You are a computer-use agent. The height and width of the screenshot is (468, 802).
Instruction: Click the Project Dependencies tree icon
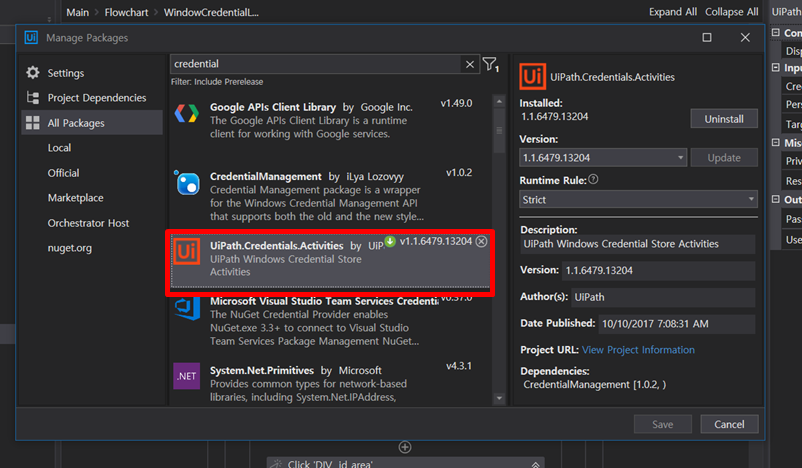click(x=33, y=98)
